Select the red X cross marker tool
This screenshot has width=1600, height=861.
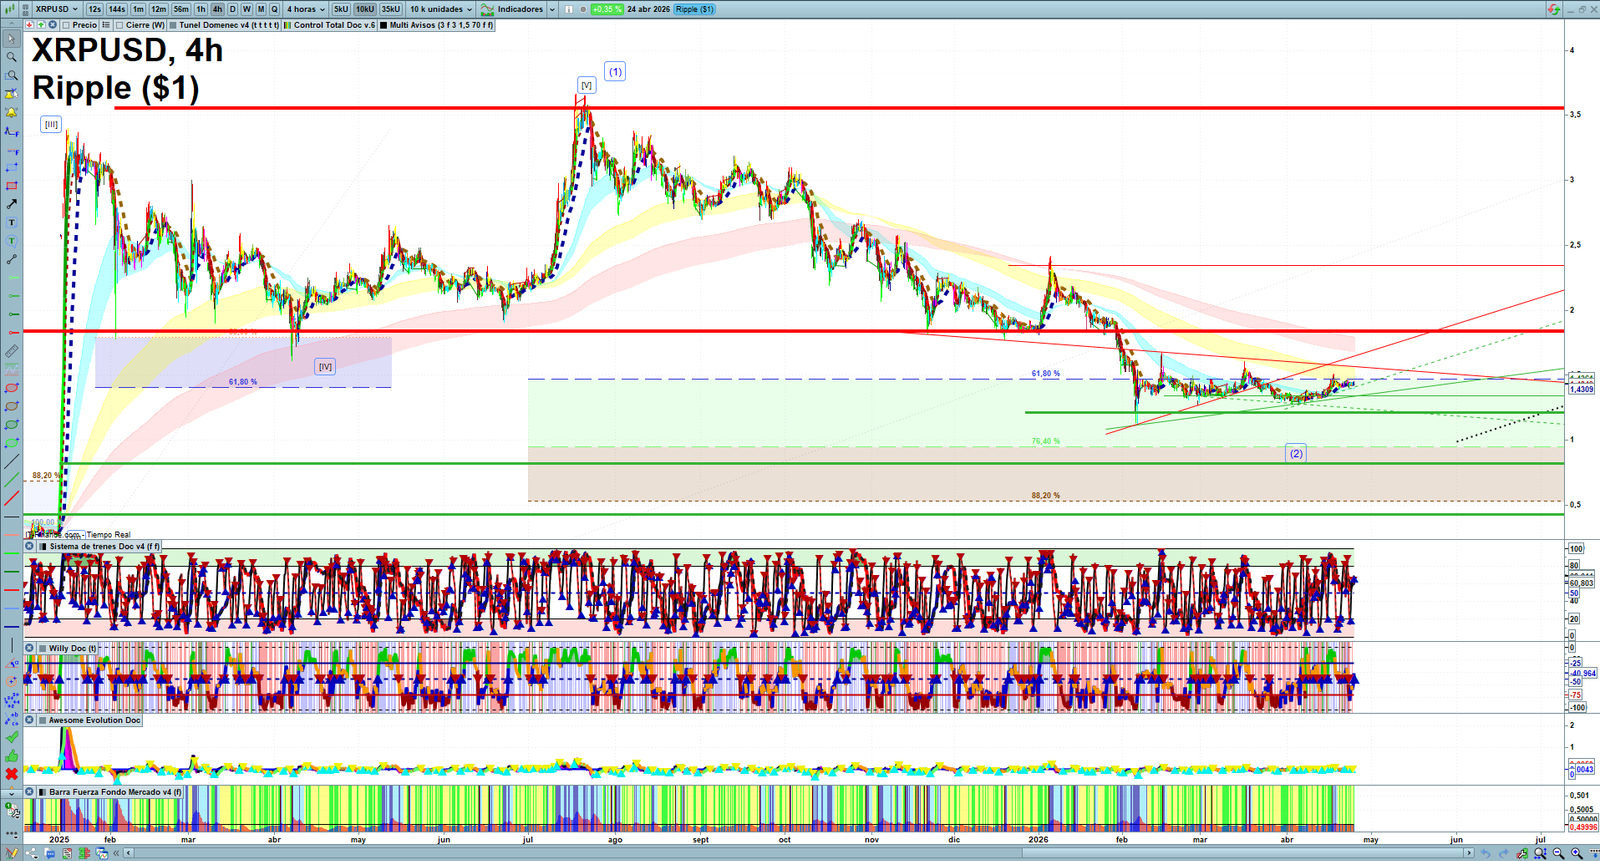12,774
